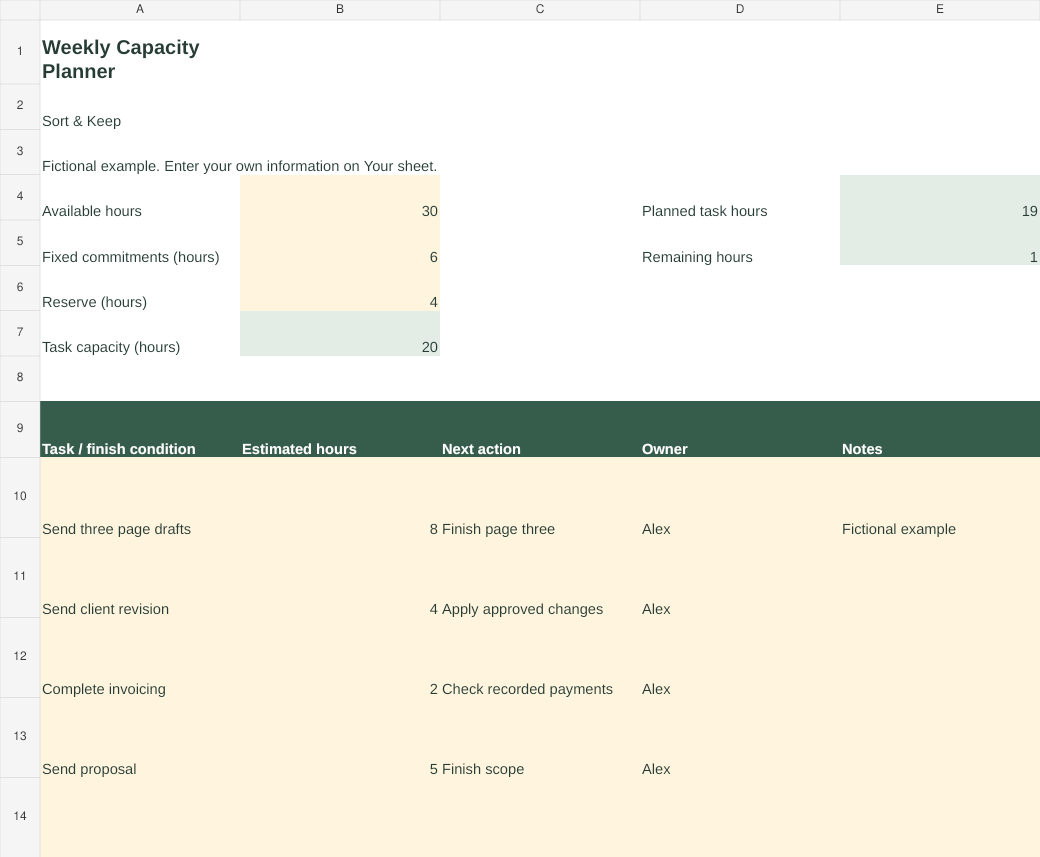Select row 6 header
Viewport: 1040px width, 857px height.
pos(20,288)
